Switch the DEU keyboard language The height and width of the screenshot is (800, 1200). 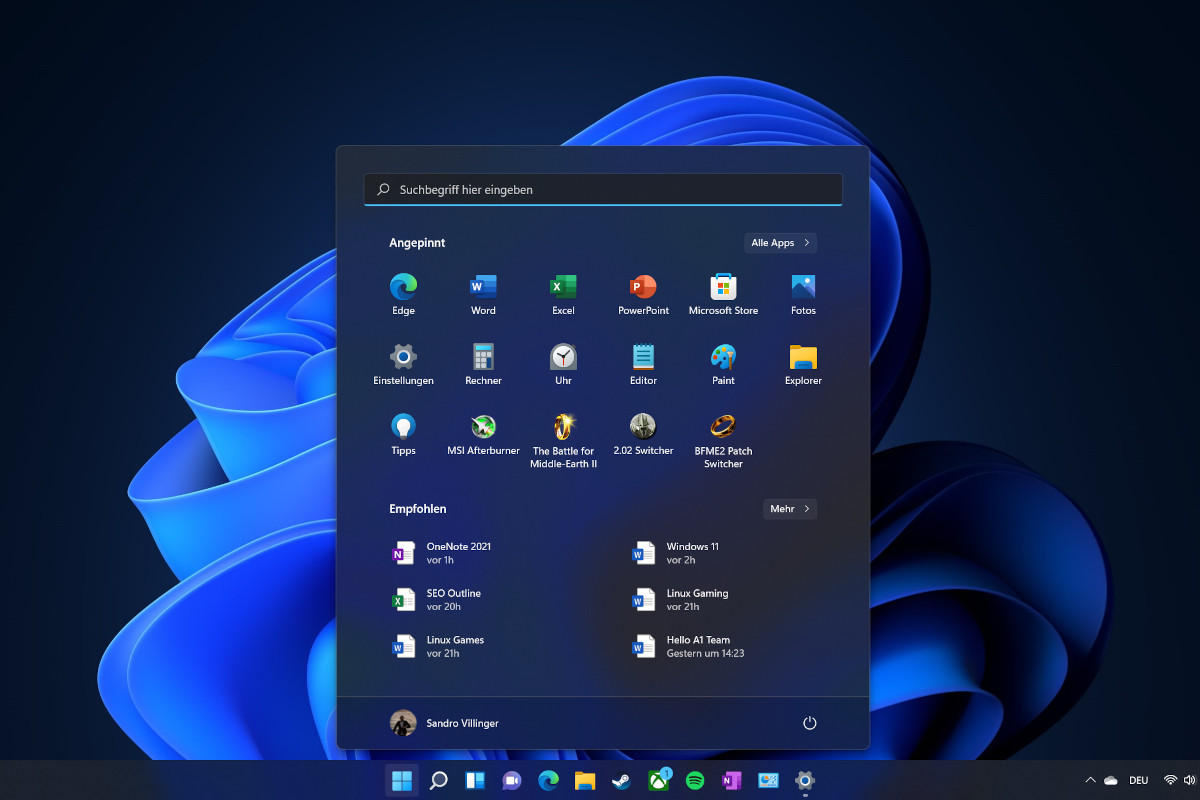[x=1138, y=780]
